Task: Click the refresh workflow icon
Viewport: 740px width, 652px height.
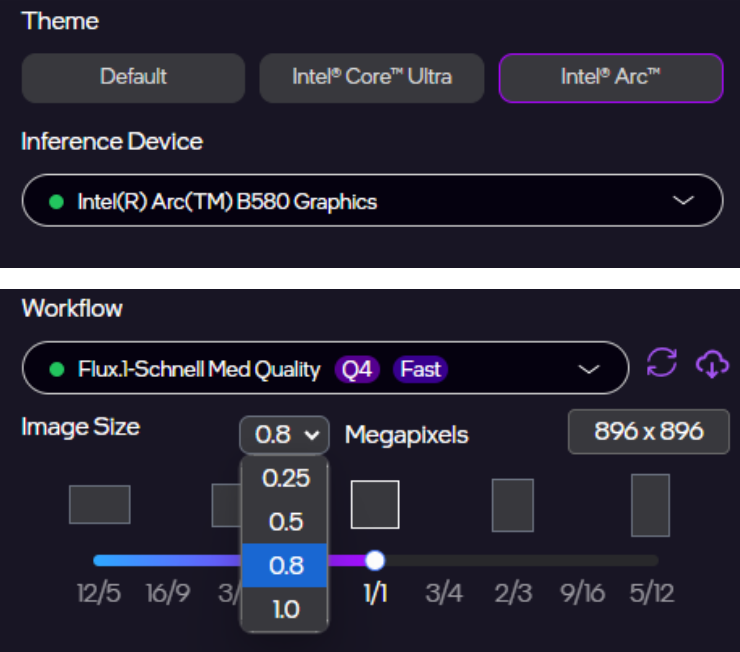Action: [662, 363]
